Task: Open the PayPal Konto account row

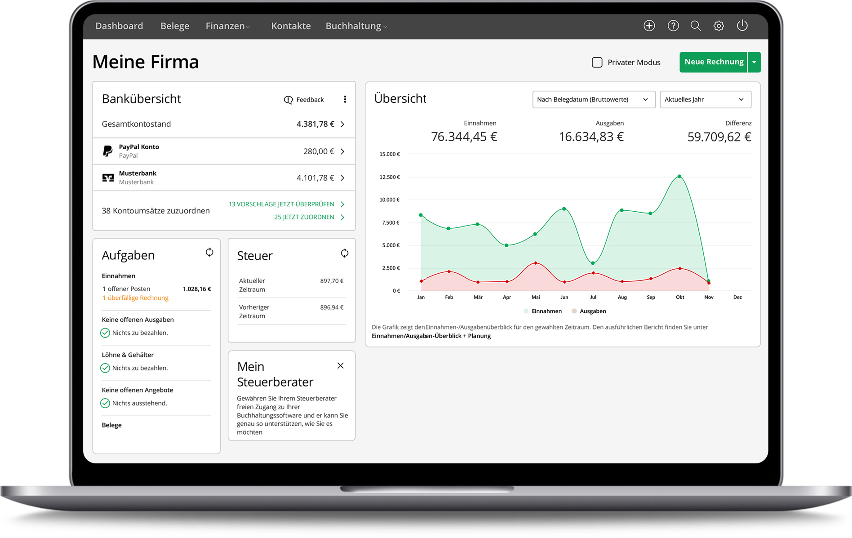Action: click(223, 151)
